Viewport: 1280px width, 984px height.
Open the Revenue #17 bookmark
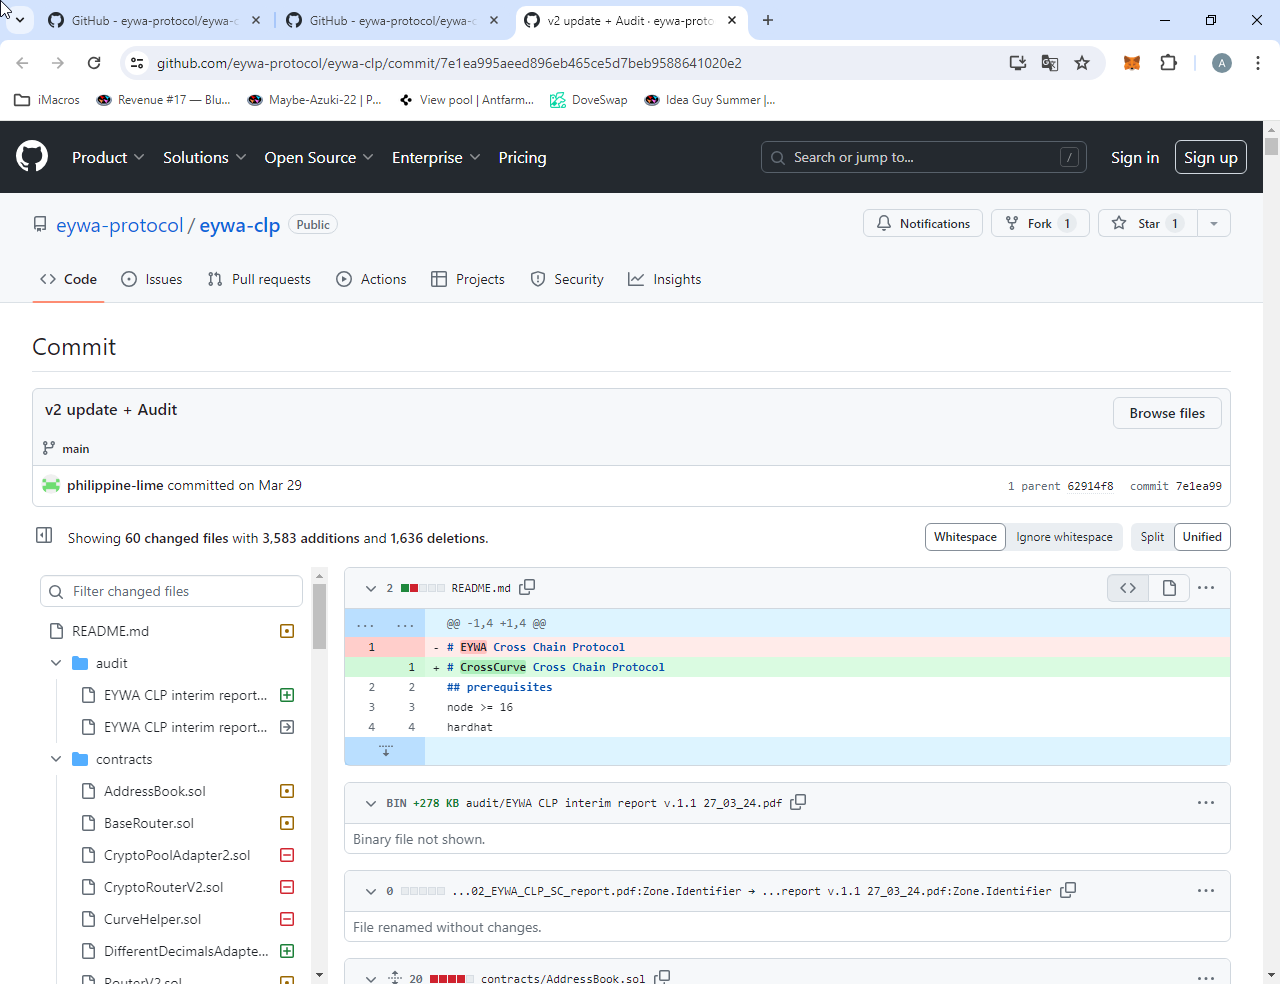163,100
